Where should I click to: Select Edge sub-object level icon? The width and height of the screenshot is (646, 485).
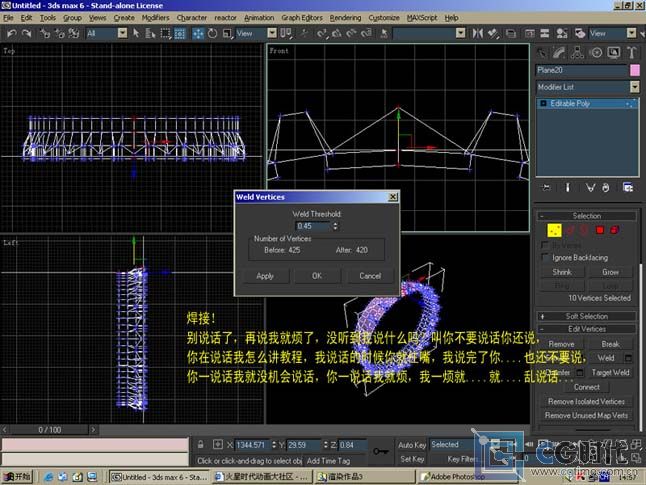pyautogui.click(x=571, y=230)
